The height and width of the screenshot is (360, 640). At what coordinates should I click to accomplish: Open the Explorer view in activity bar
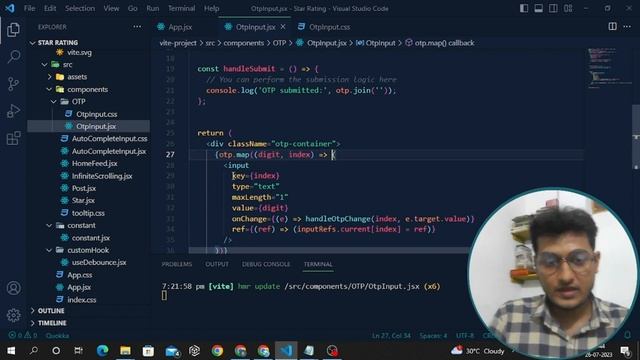pos(13,30)
